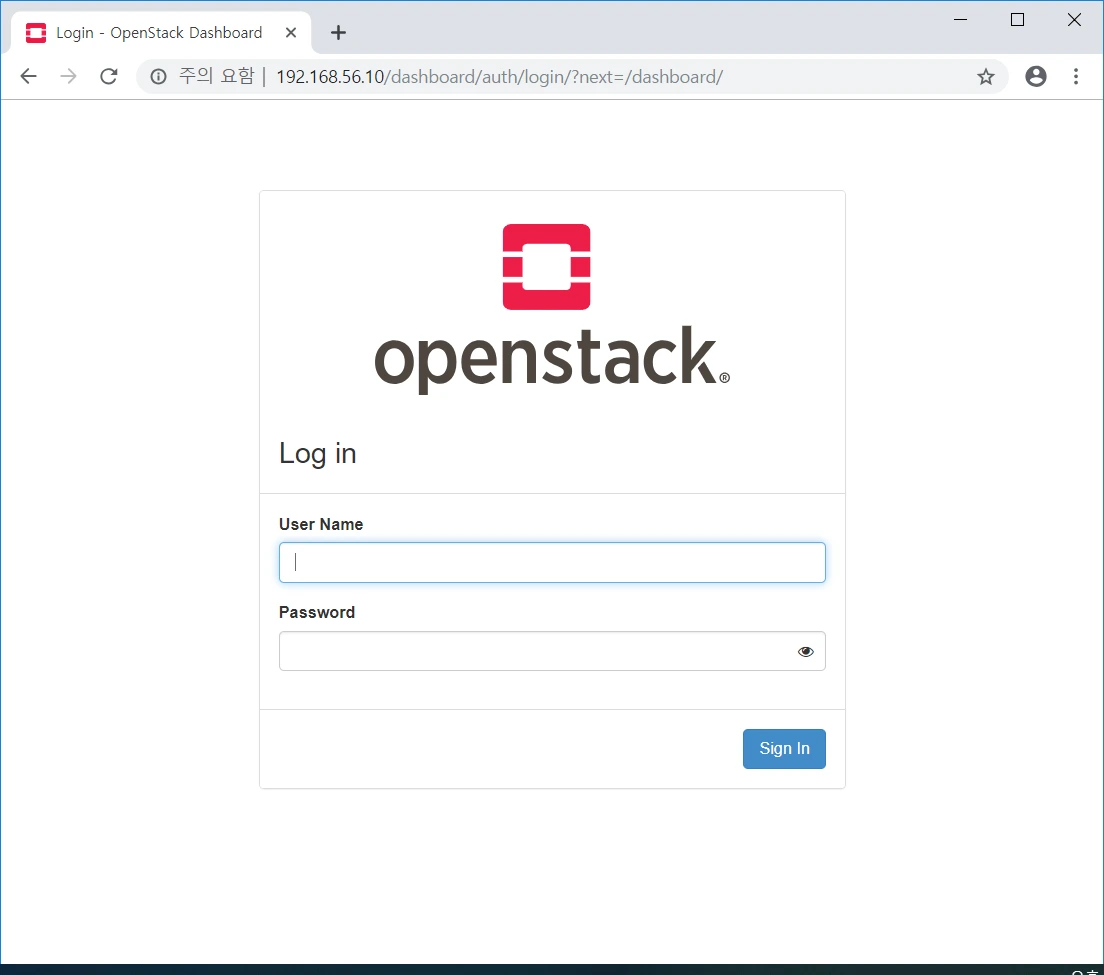1104x975 pixels.
Task: Open a new tab with the plus button
Action: click(x=338, y=32)
